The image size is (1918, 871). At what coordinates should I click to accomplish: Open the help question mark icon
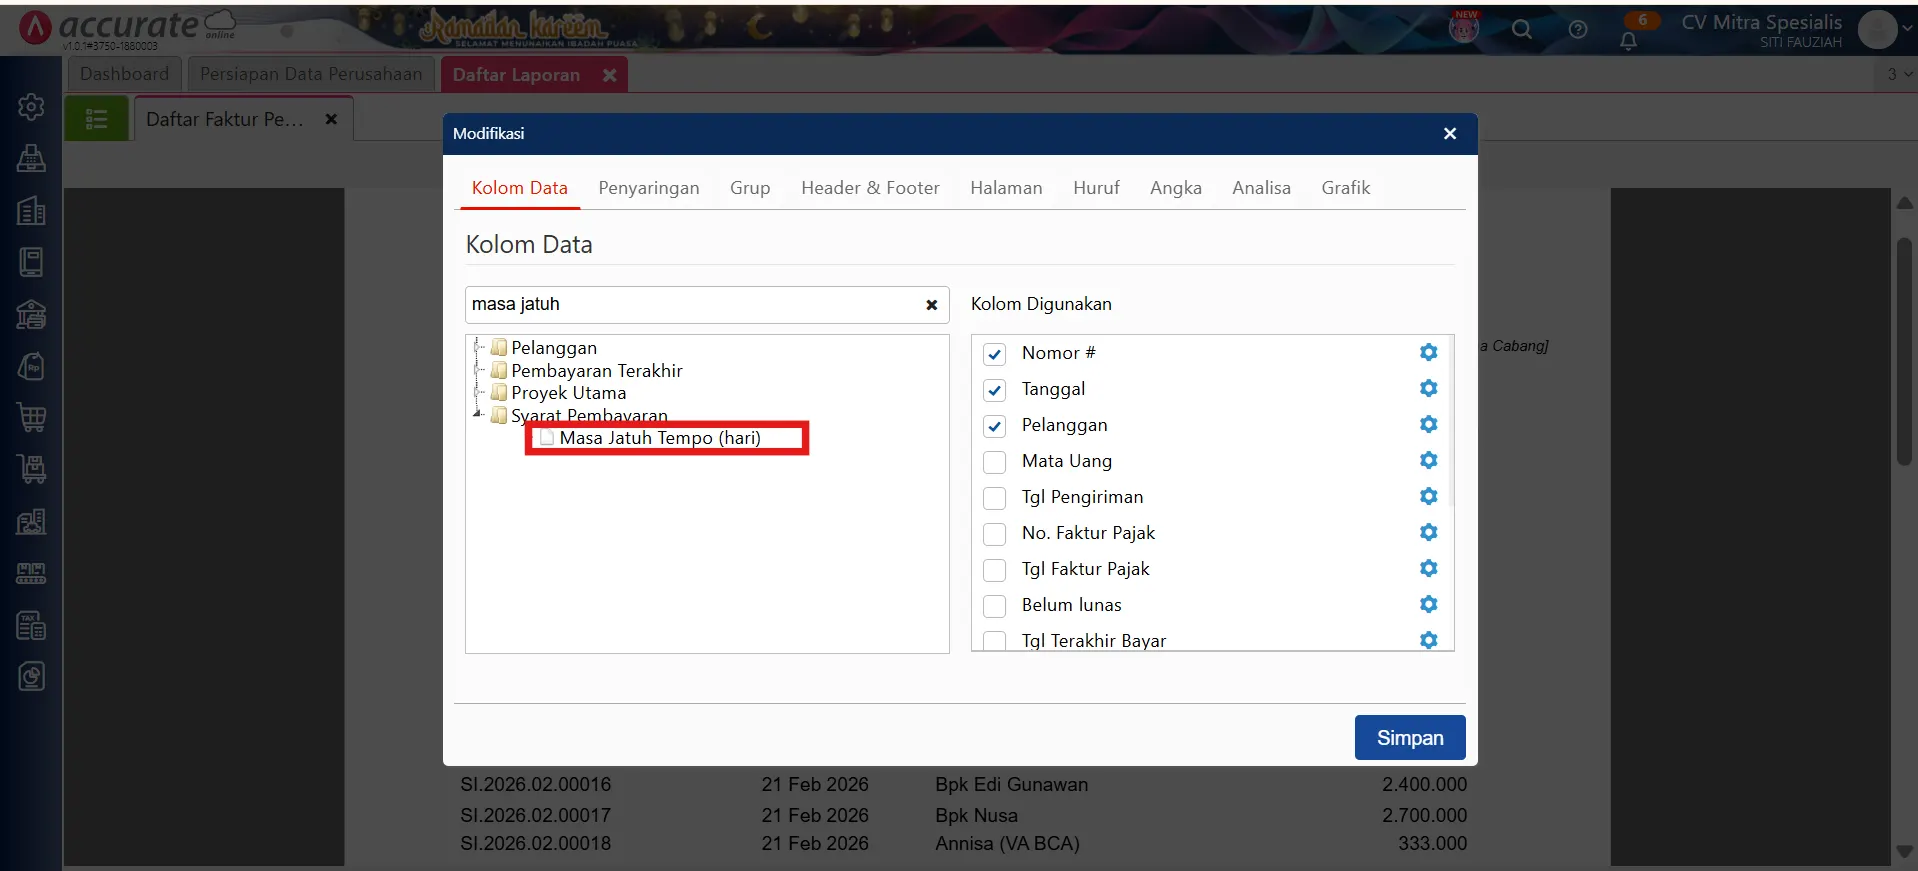(1577, 30)
